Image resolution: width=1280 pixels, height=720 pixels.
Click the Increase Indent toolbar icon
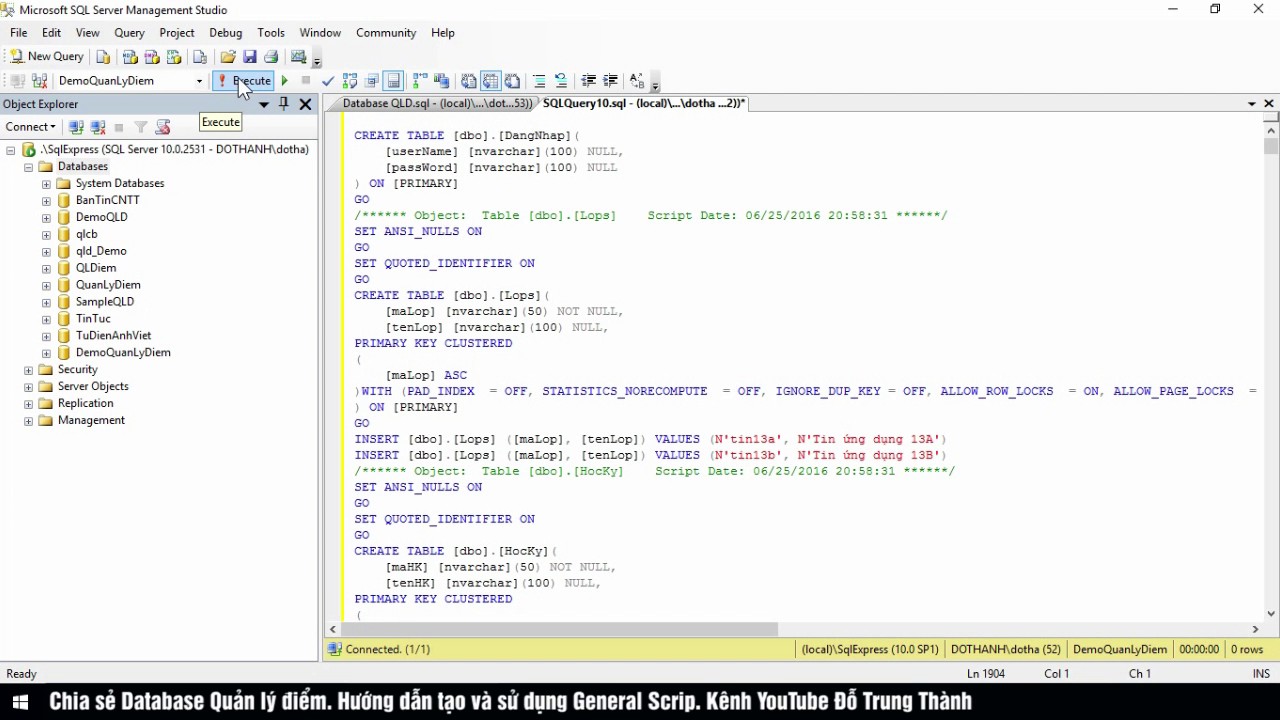coord(610,81)
